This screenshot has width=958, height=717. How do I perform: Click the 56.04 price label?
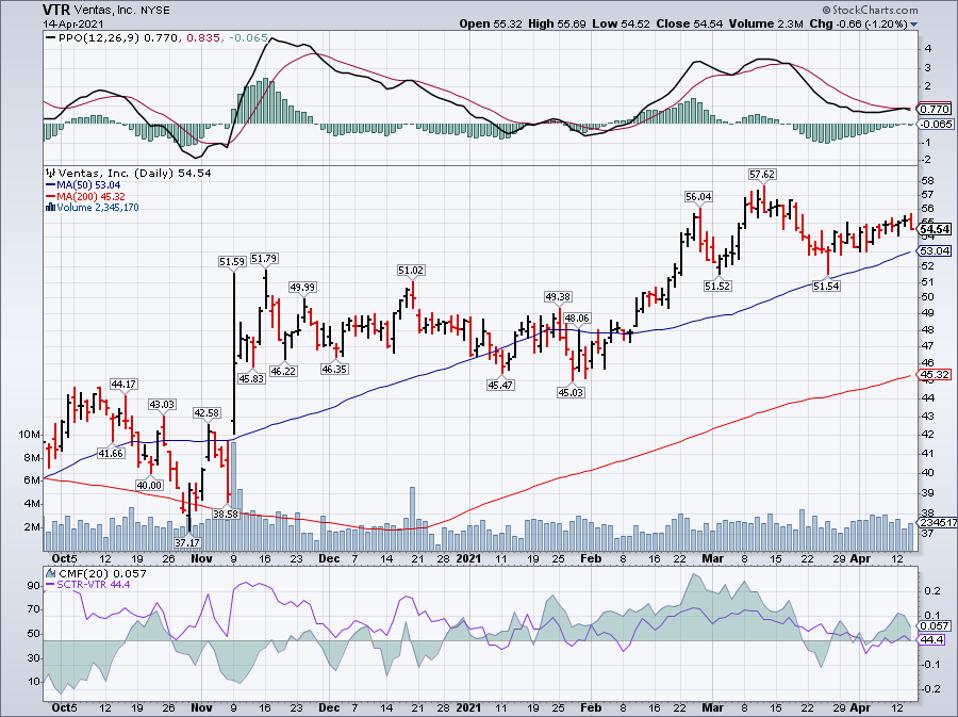[698, 197]
